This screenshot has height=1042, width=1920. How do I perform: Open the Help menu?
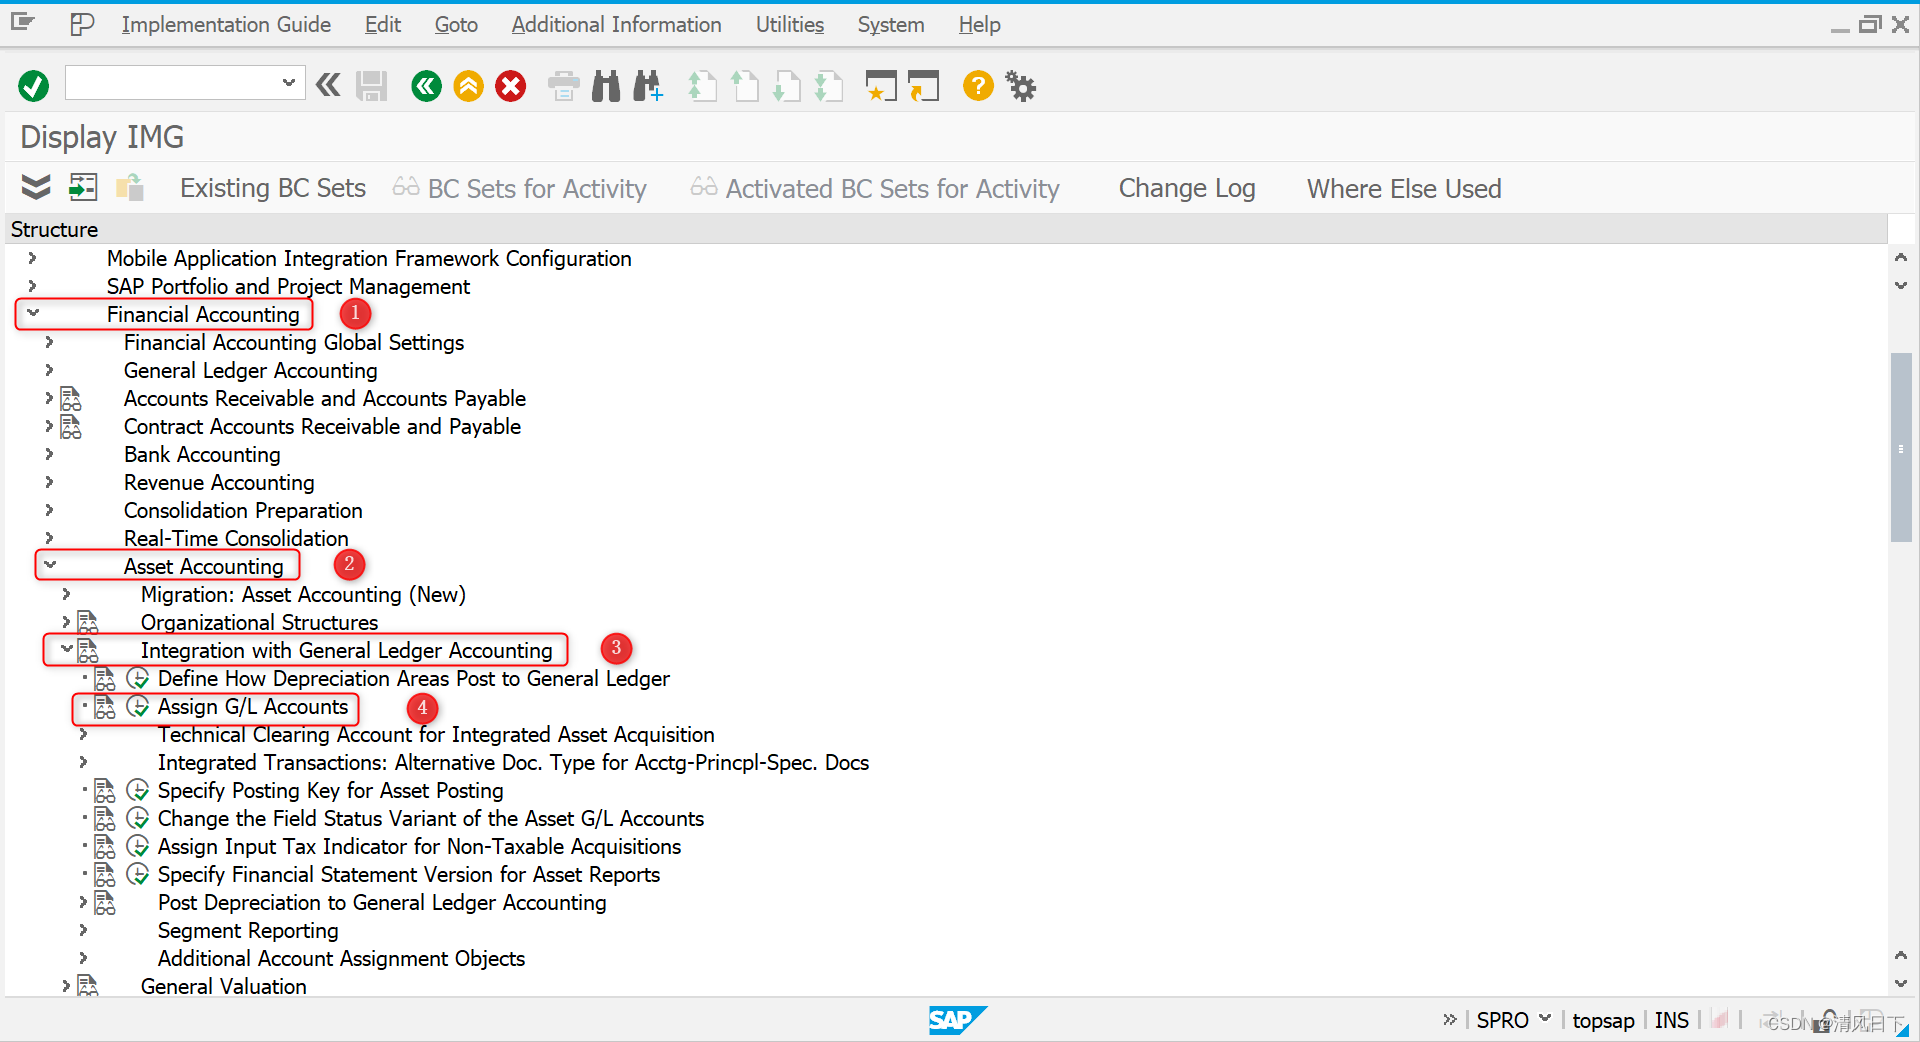979,24
